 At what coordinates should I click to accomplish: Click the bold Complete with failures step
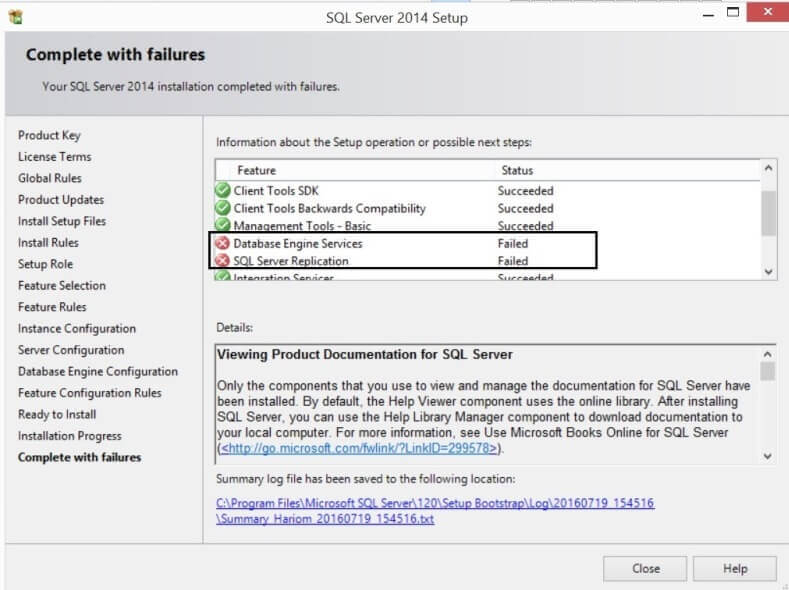80,457
